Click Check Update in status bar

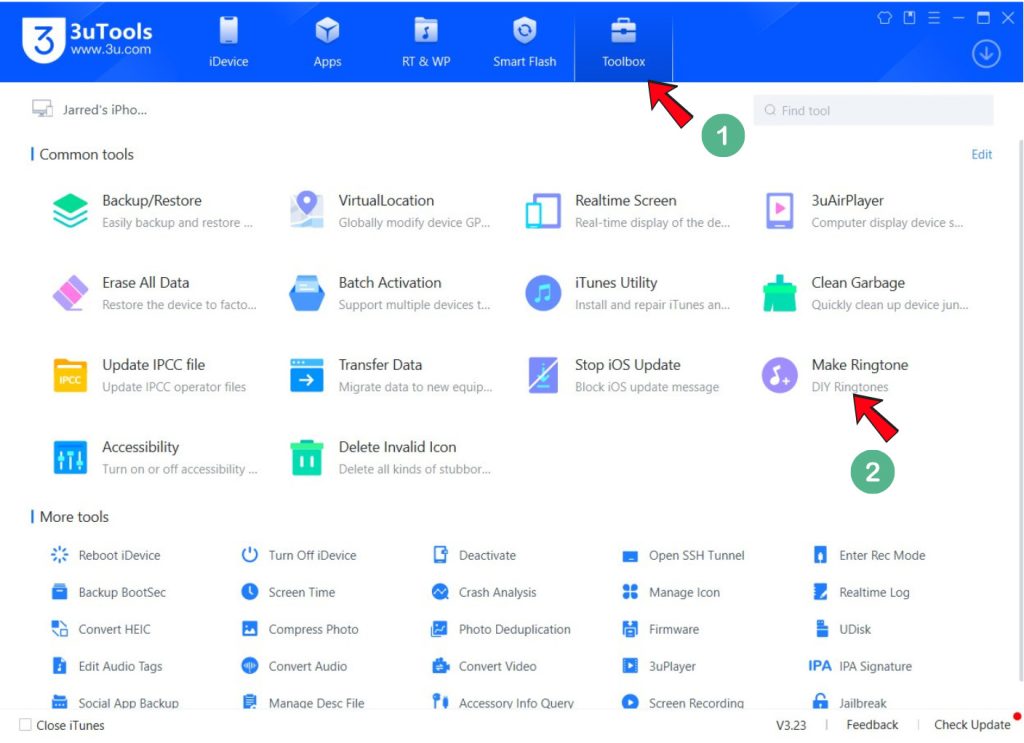[972, 725]
